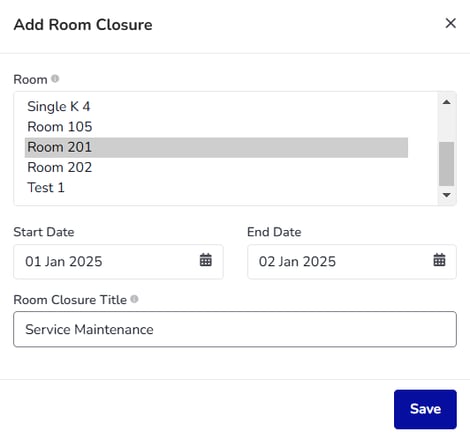The height and width of the screenshot is (439, 470).
Task: Open the Start Date field 01 Jan 2025
Action: (x=118, y=262)
